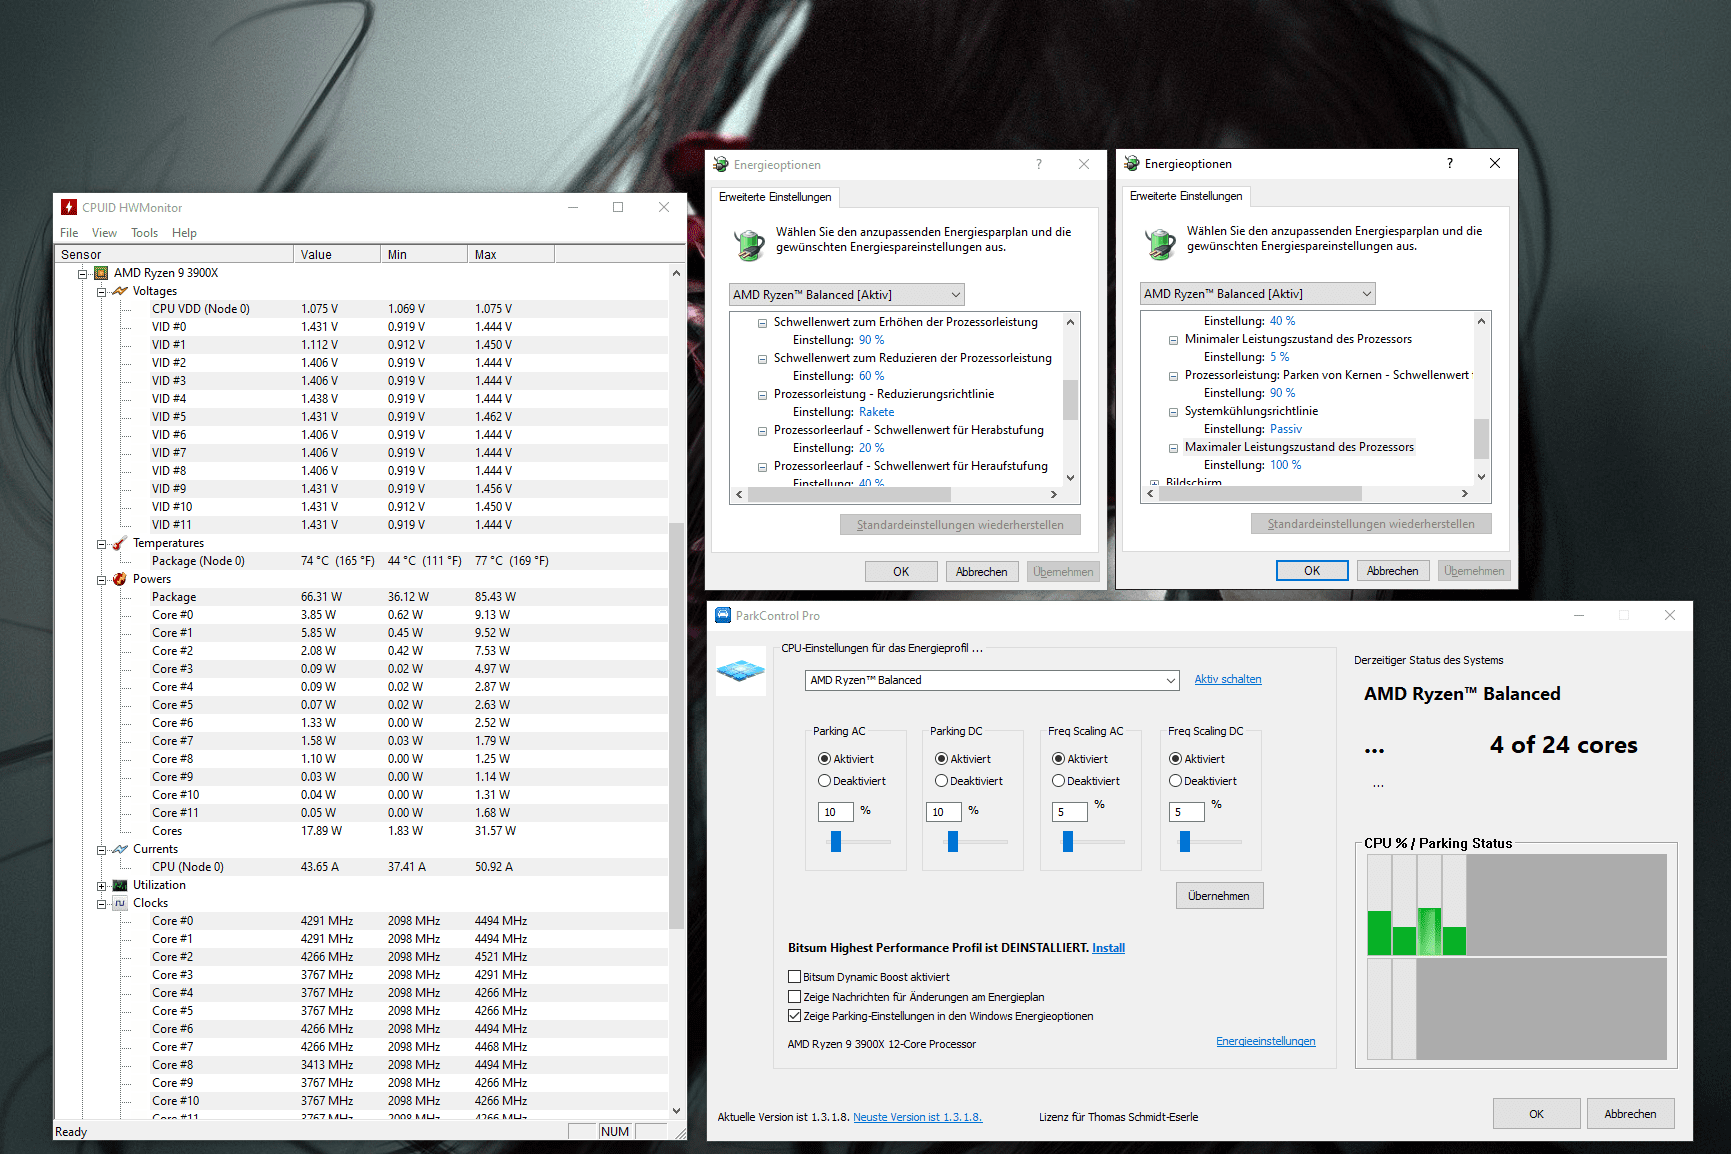Click the right Energieoptionen title bar icon

tap(1132, 163)
